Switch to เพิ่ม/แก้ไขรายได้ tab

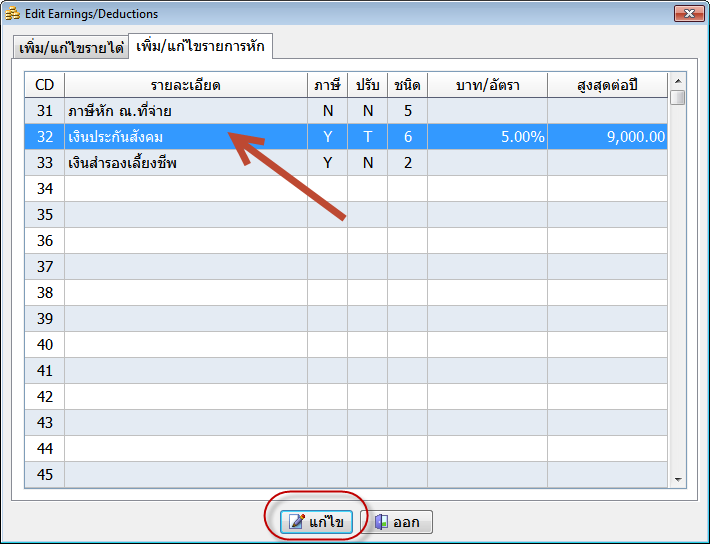click(70, 48)
